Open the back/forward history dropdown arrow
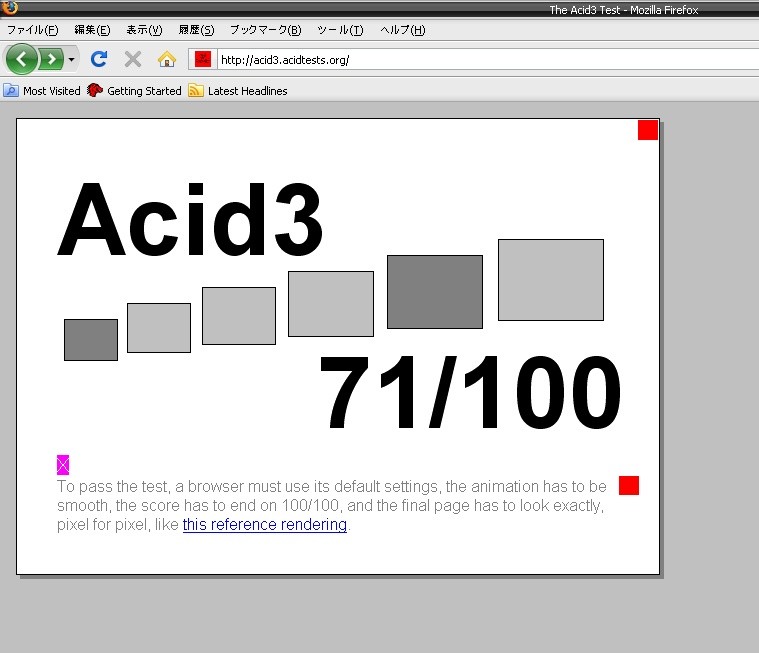 pyautogui.click(x=72, y=60)
